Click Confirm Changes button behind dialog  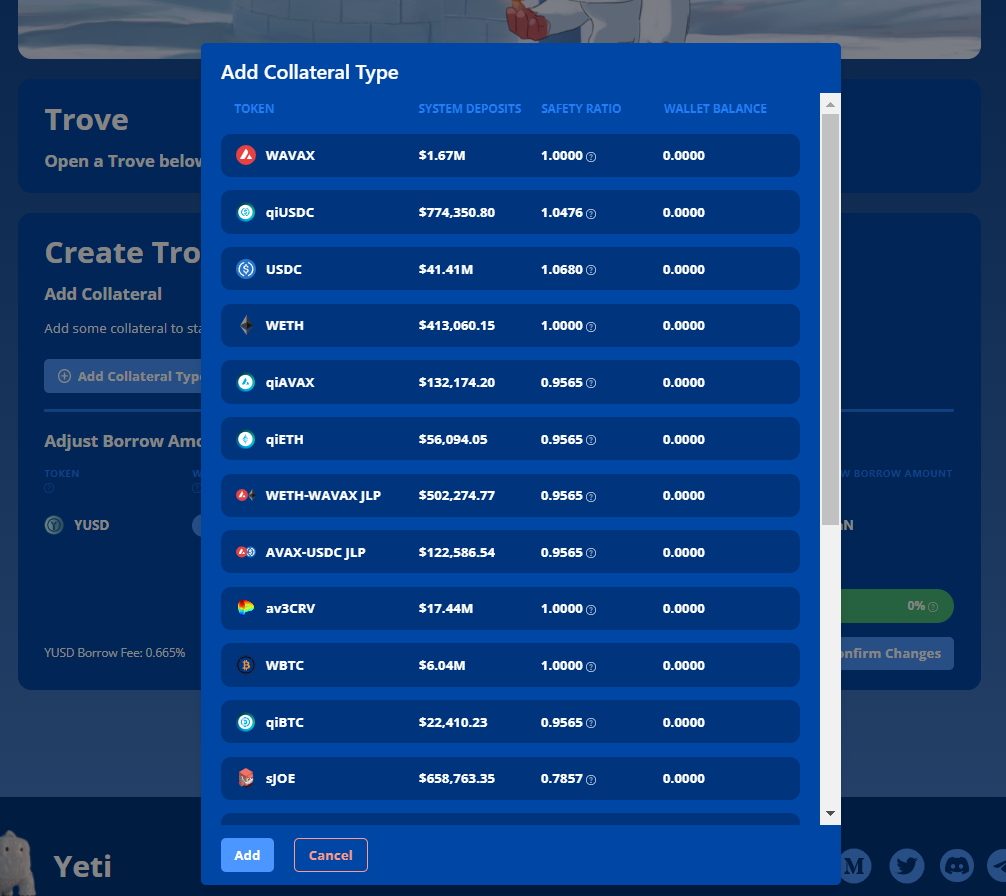[x=897, y=654]
